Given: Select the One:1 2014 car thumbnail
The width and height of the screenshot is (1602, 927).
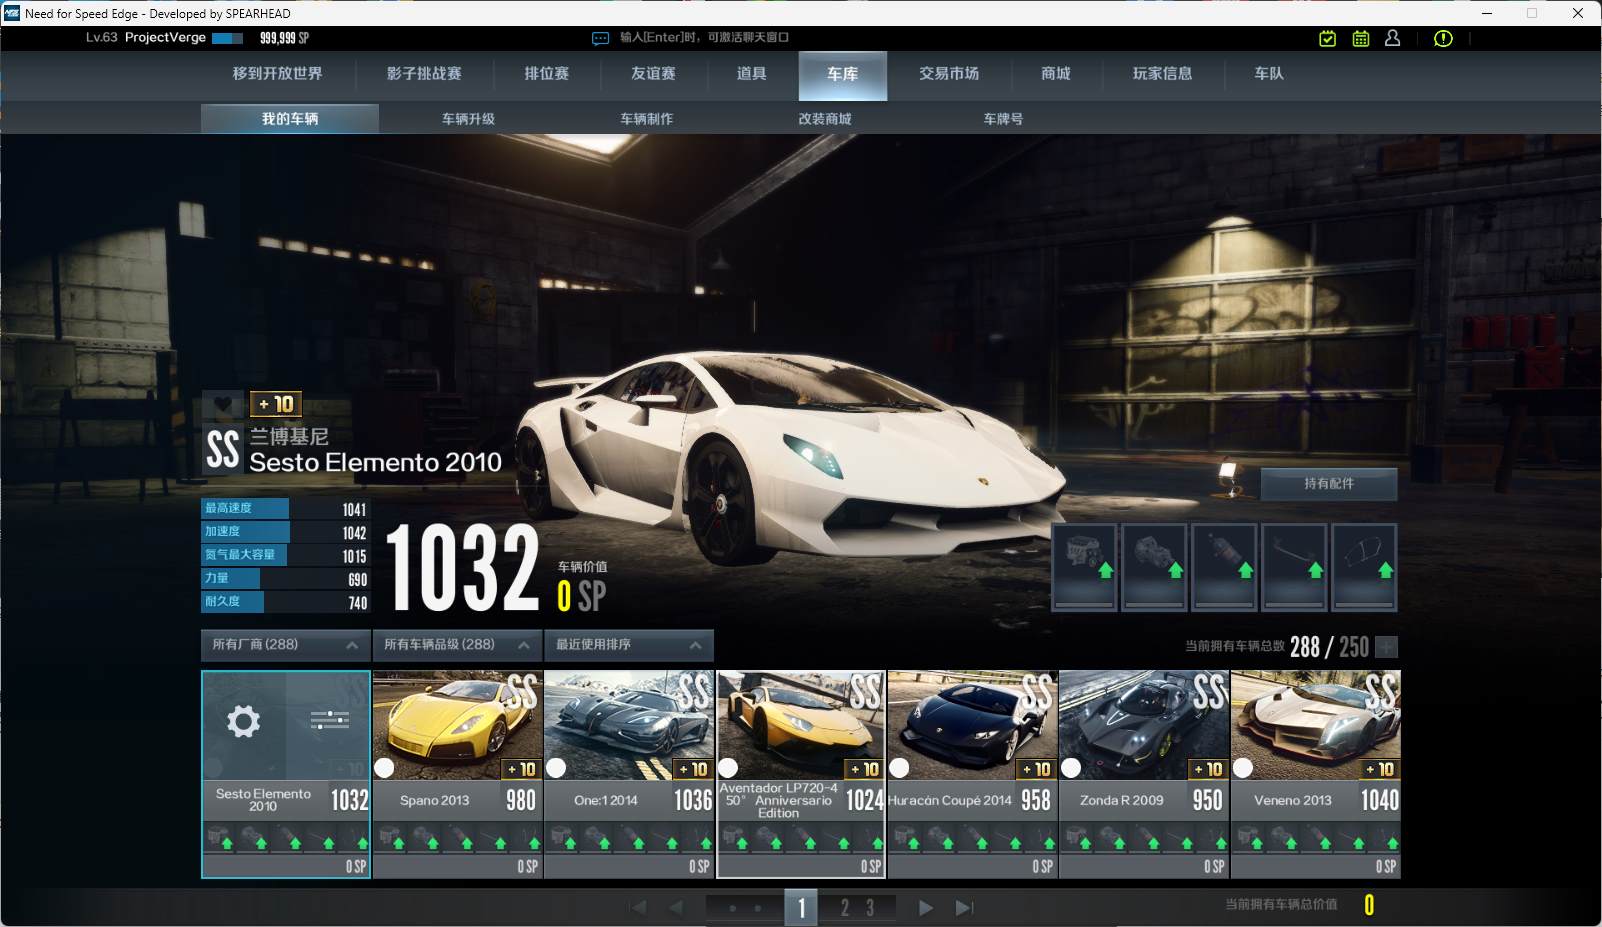Looking at the screenshot, I should pos(629,725).
